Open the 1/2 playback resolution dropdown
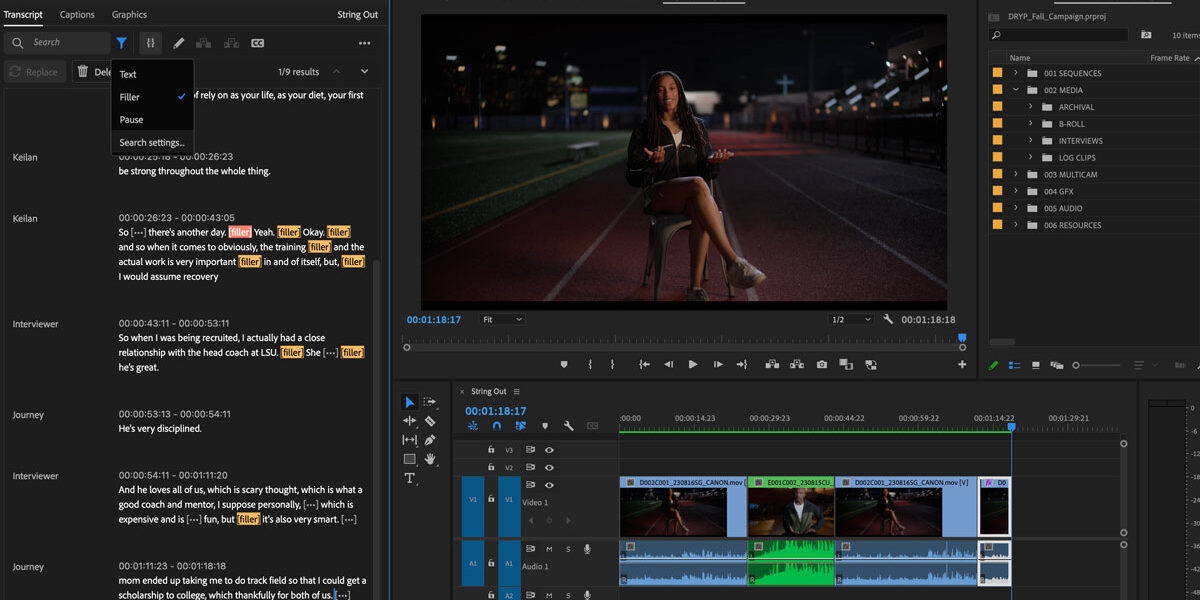1200x600 pixels. 850,319
